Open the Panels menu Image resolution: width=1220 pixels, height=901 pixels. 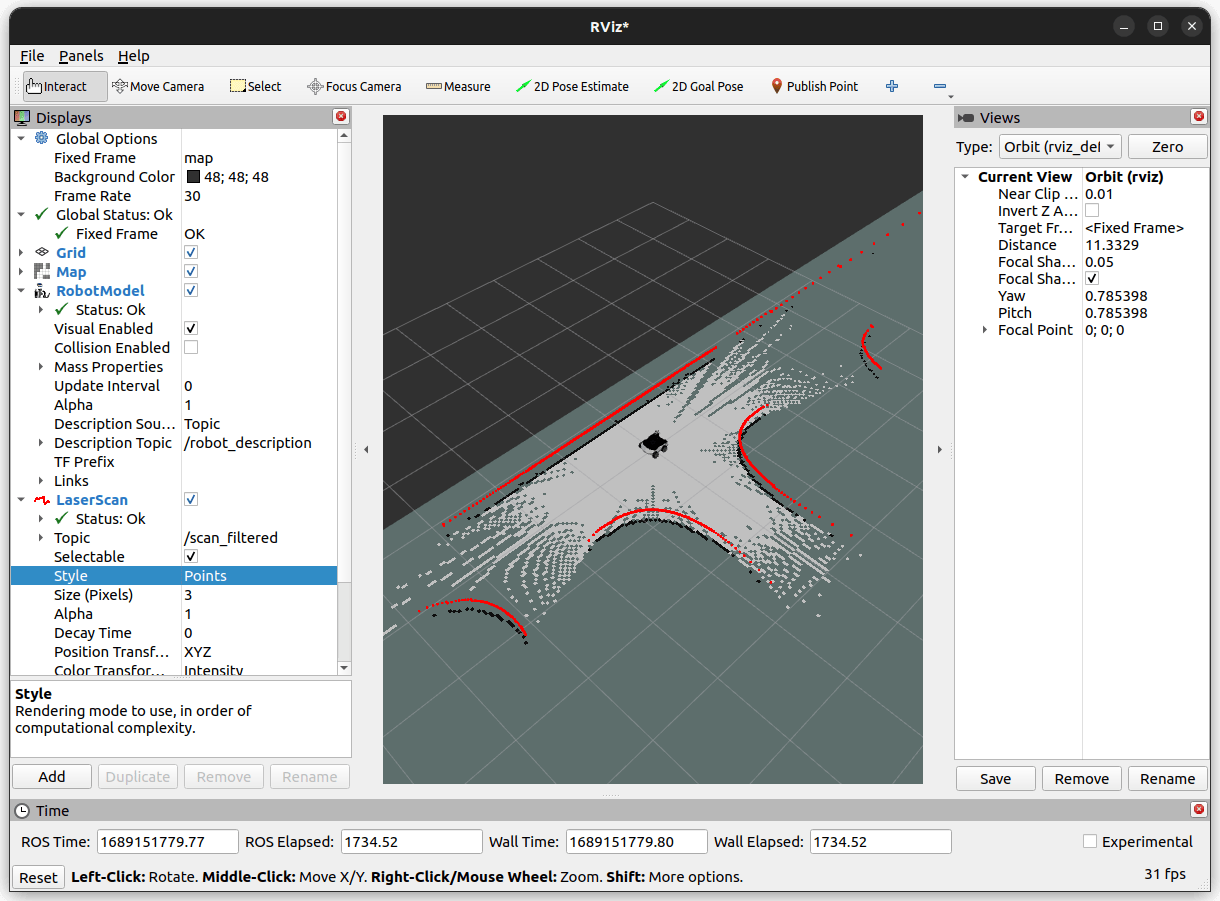click(x=81, y=56)
